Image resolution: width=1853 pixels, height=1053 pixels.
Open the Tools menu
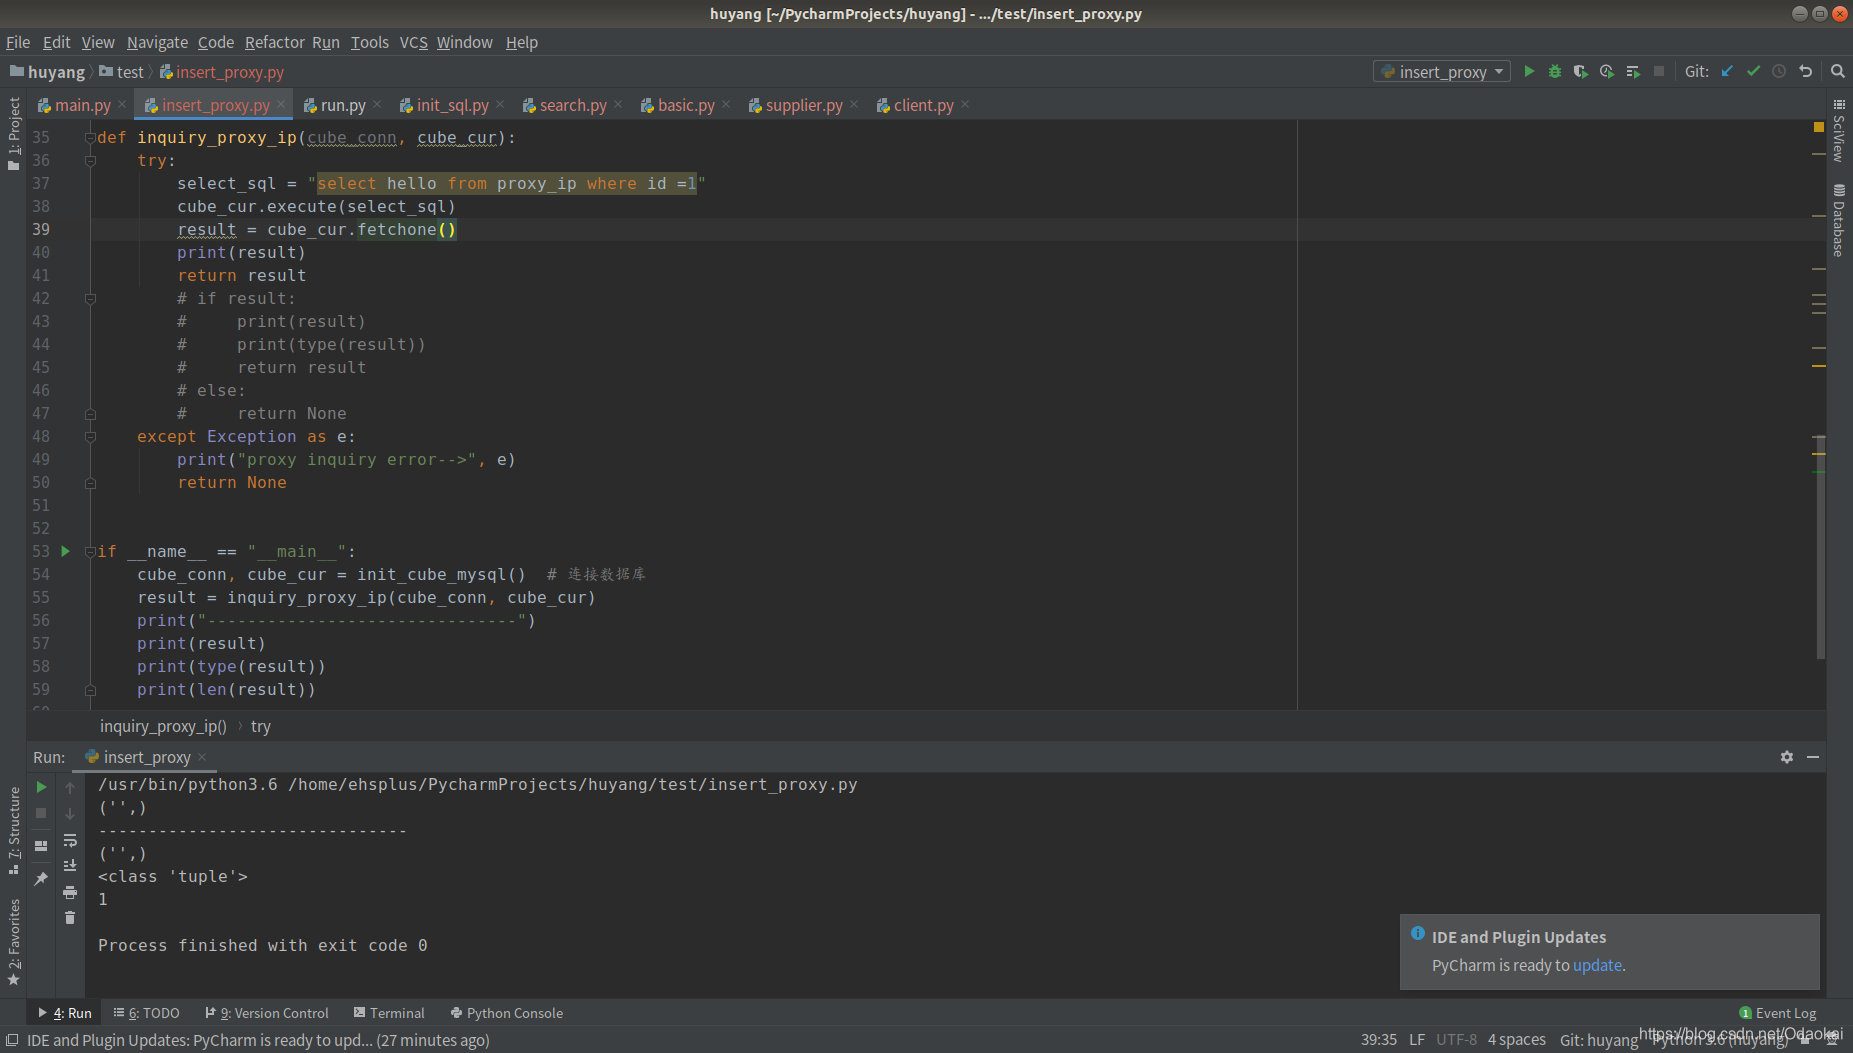click(369, 42)
